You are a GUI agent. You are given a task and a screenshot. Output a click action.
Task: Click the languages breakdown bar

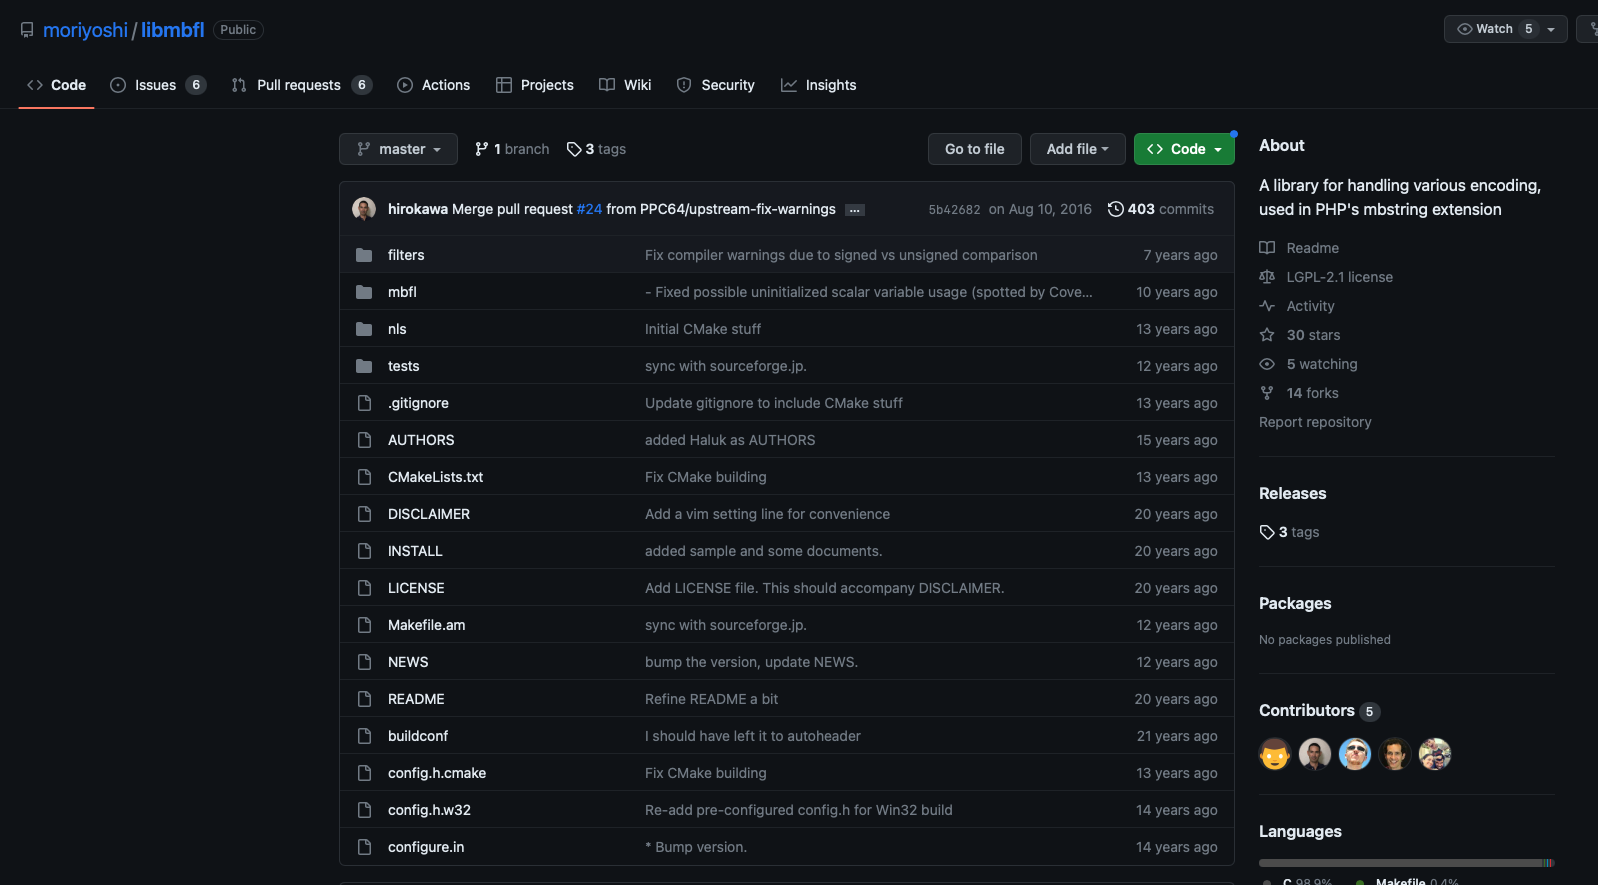click(x=1406, y=863)
